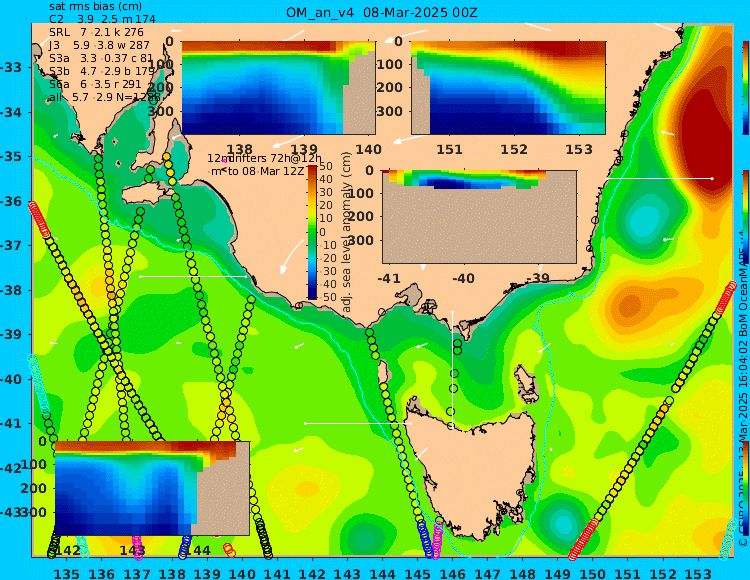Screen dimensions: 750x580
Task: Select the J3 satellite statistics row
Action: coord(99,45)
